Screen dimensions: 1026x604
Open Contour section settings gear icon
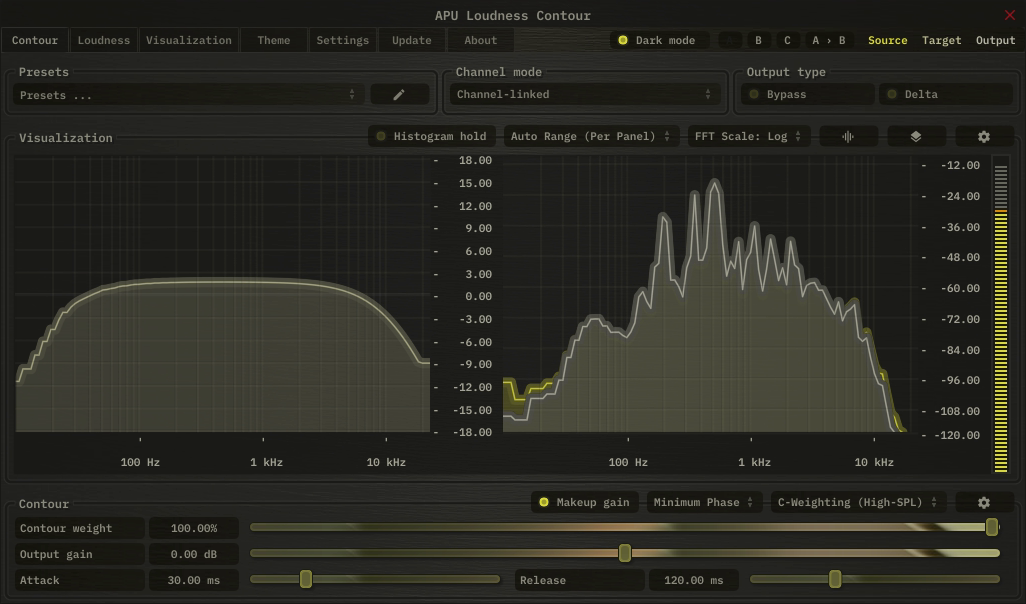point(984,503)
